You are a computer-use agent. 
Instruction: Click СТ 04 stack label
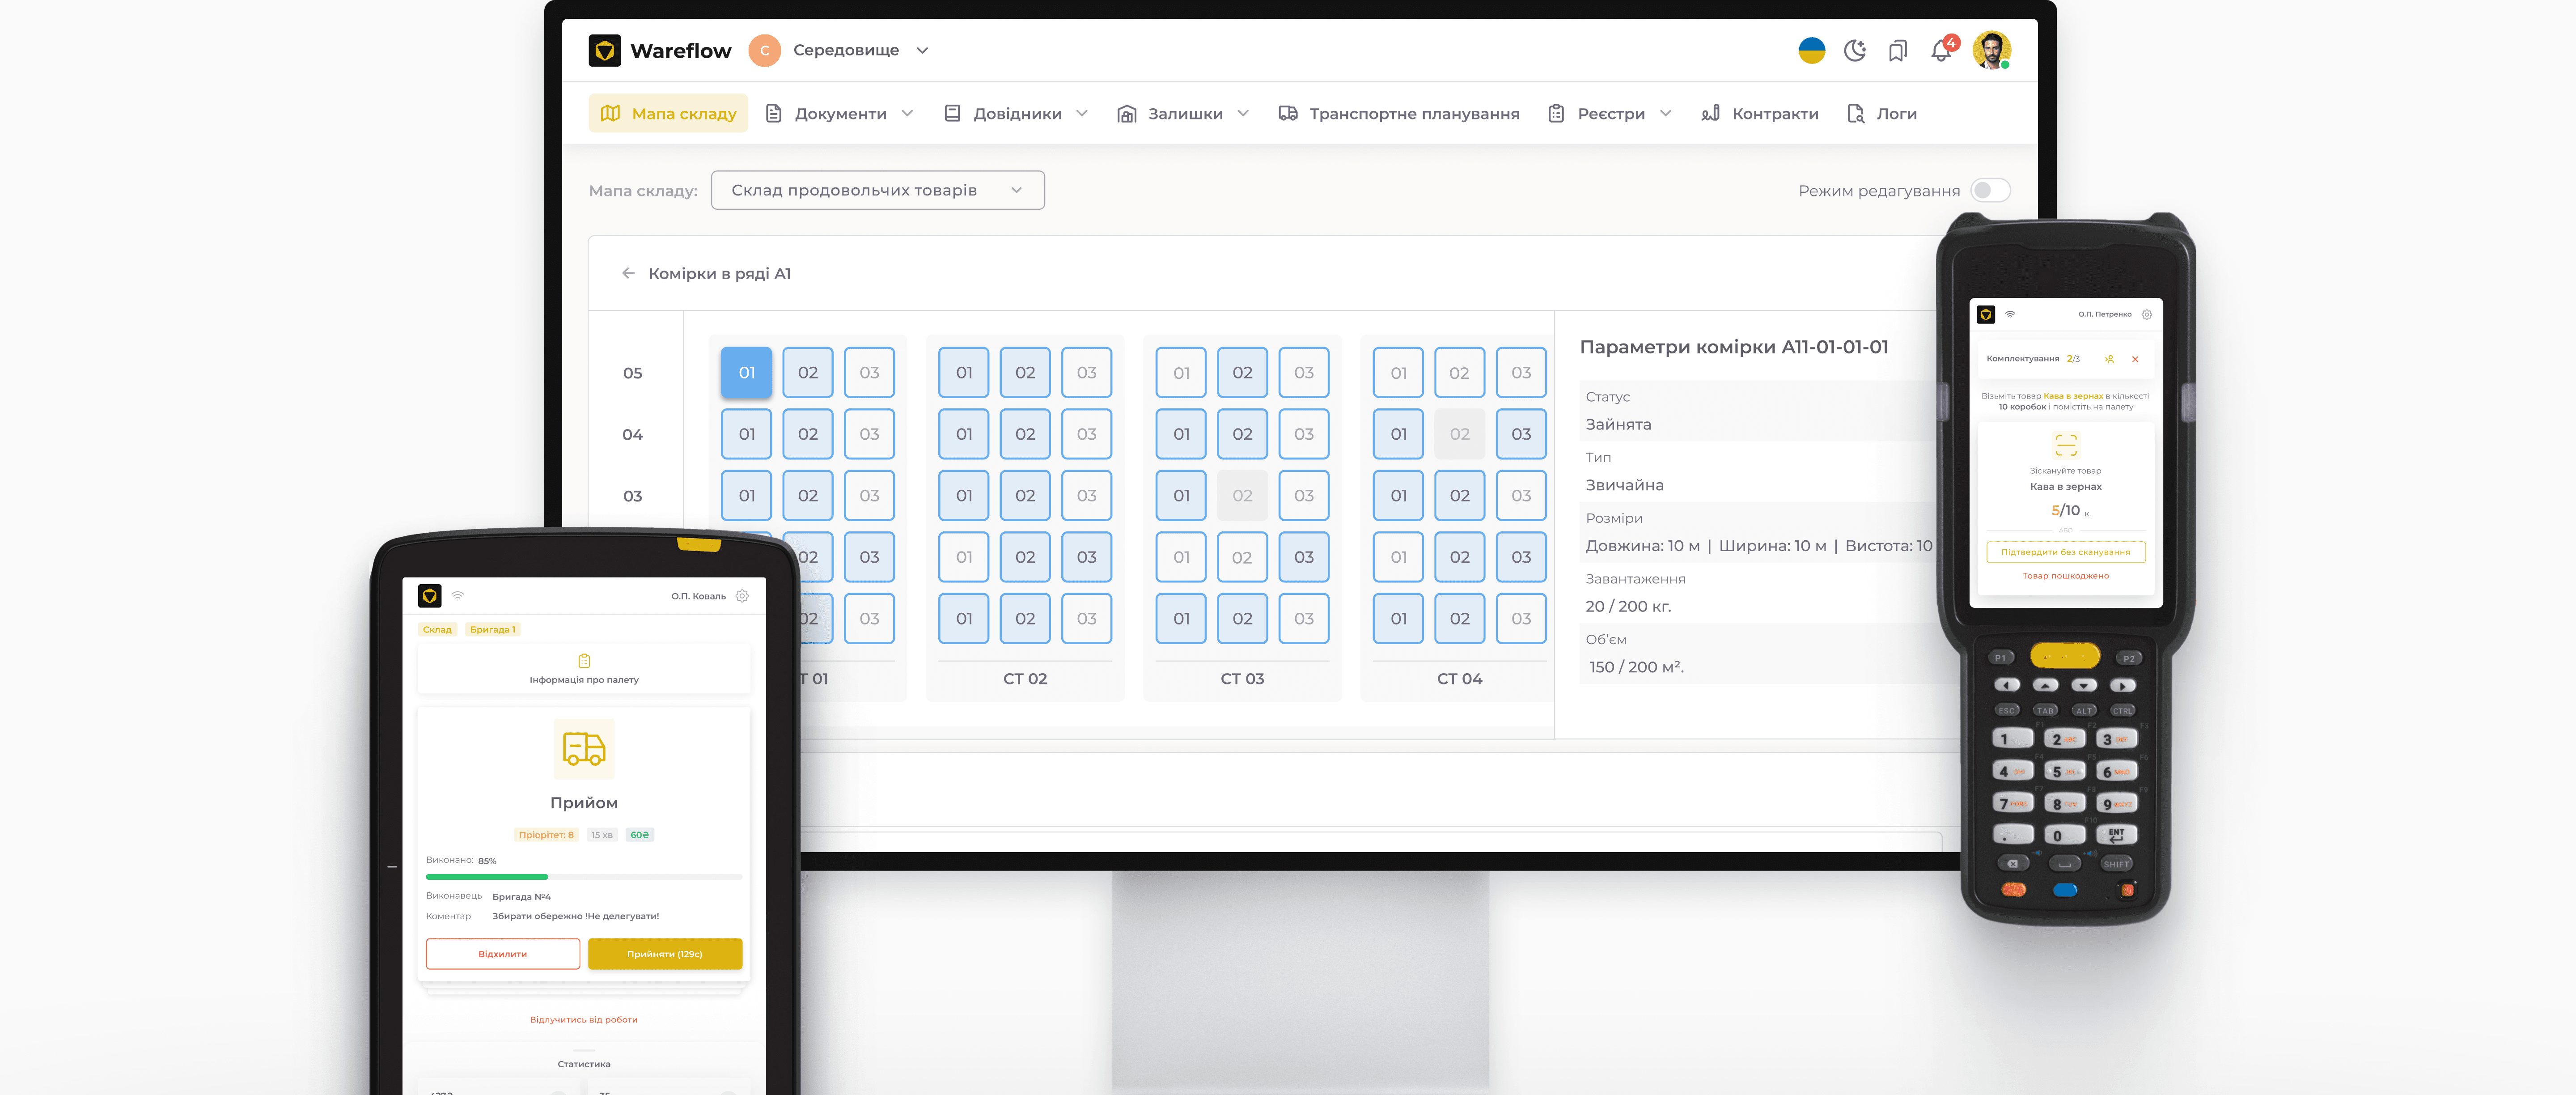1460,679
